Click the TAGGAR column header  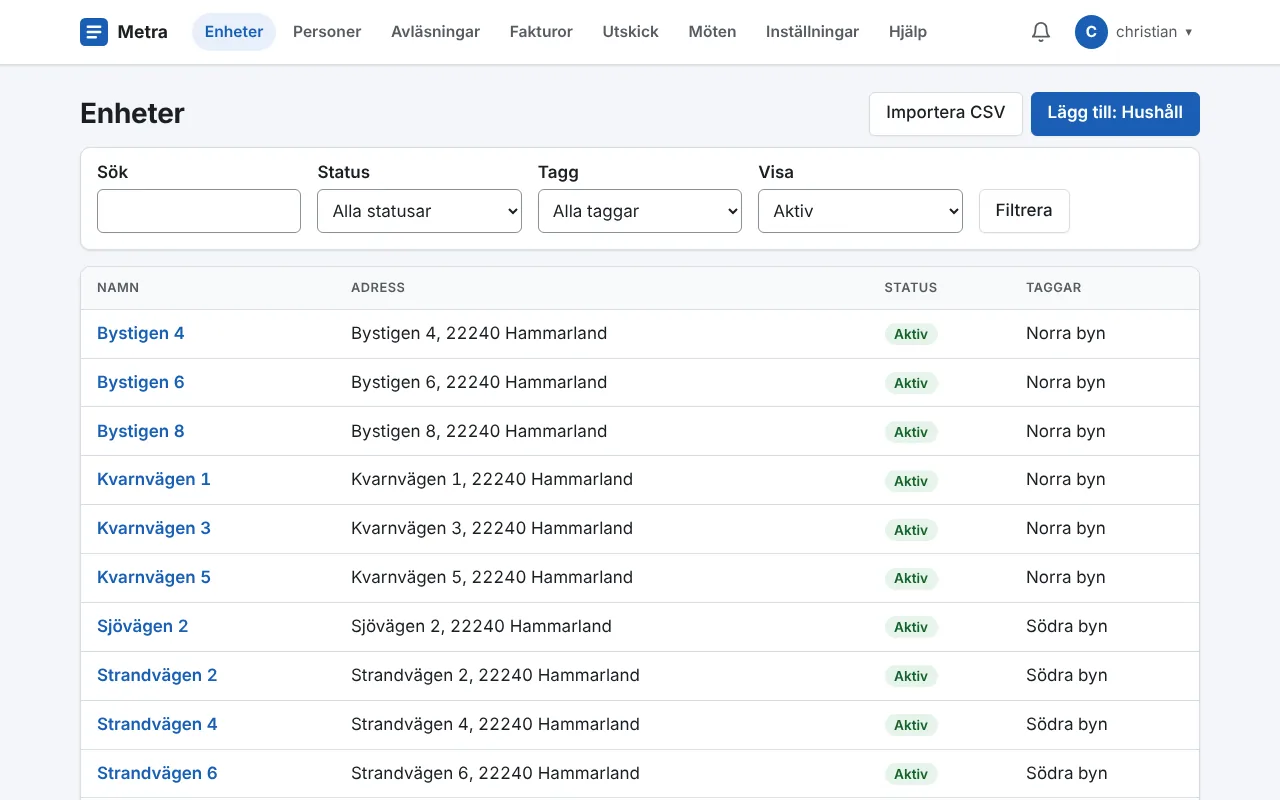tap(1054, 288)
